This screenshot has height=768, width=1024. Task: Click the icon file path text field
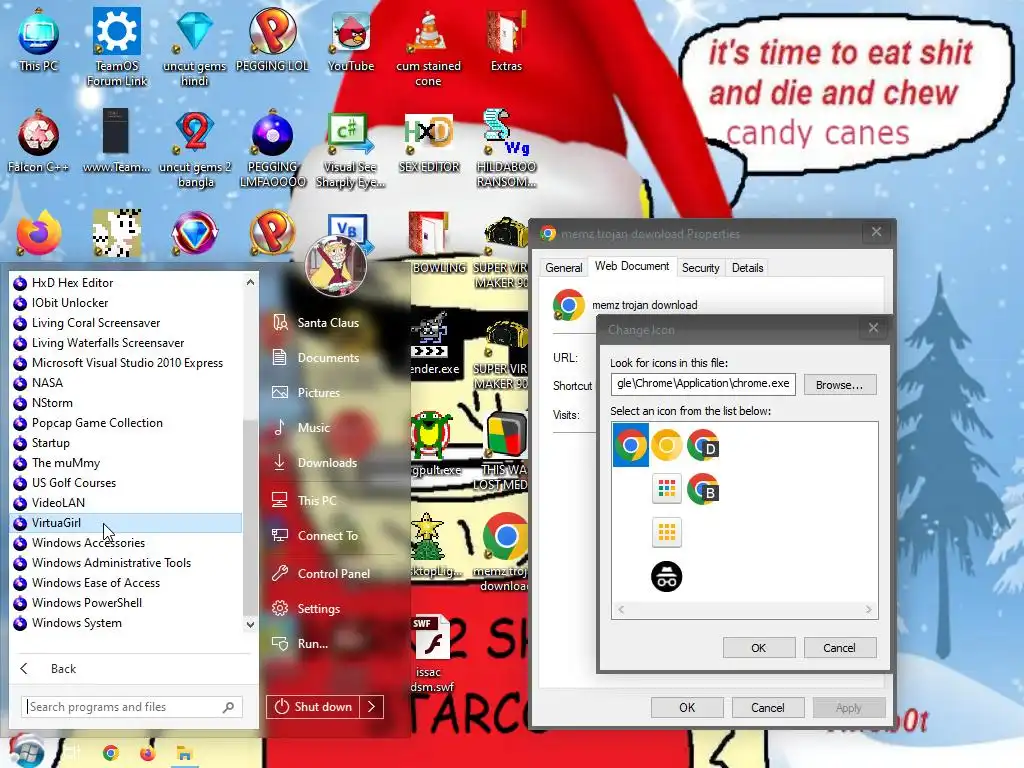tap(703, 384)
